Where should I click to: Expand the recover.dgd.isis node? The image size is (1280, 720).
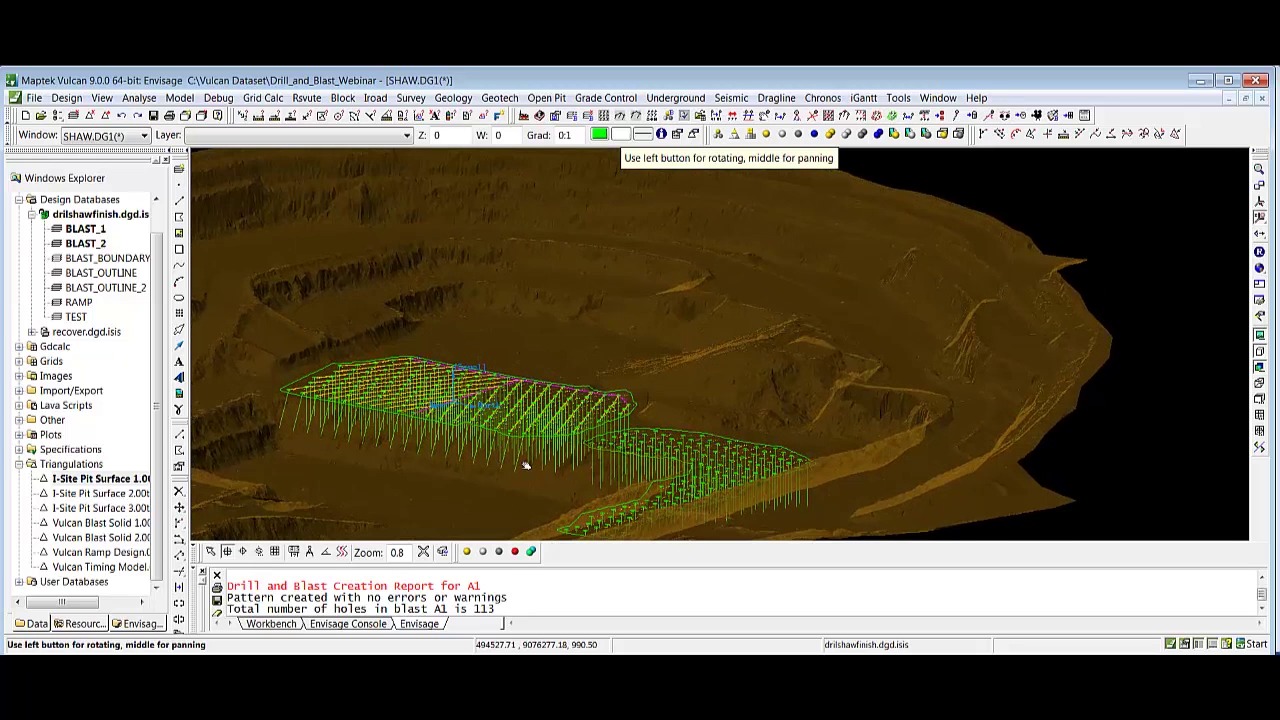pyautogui.click(x=31, y=332)
